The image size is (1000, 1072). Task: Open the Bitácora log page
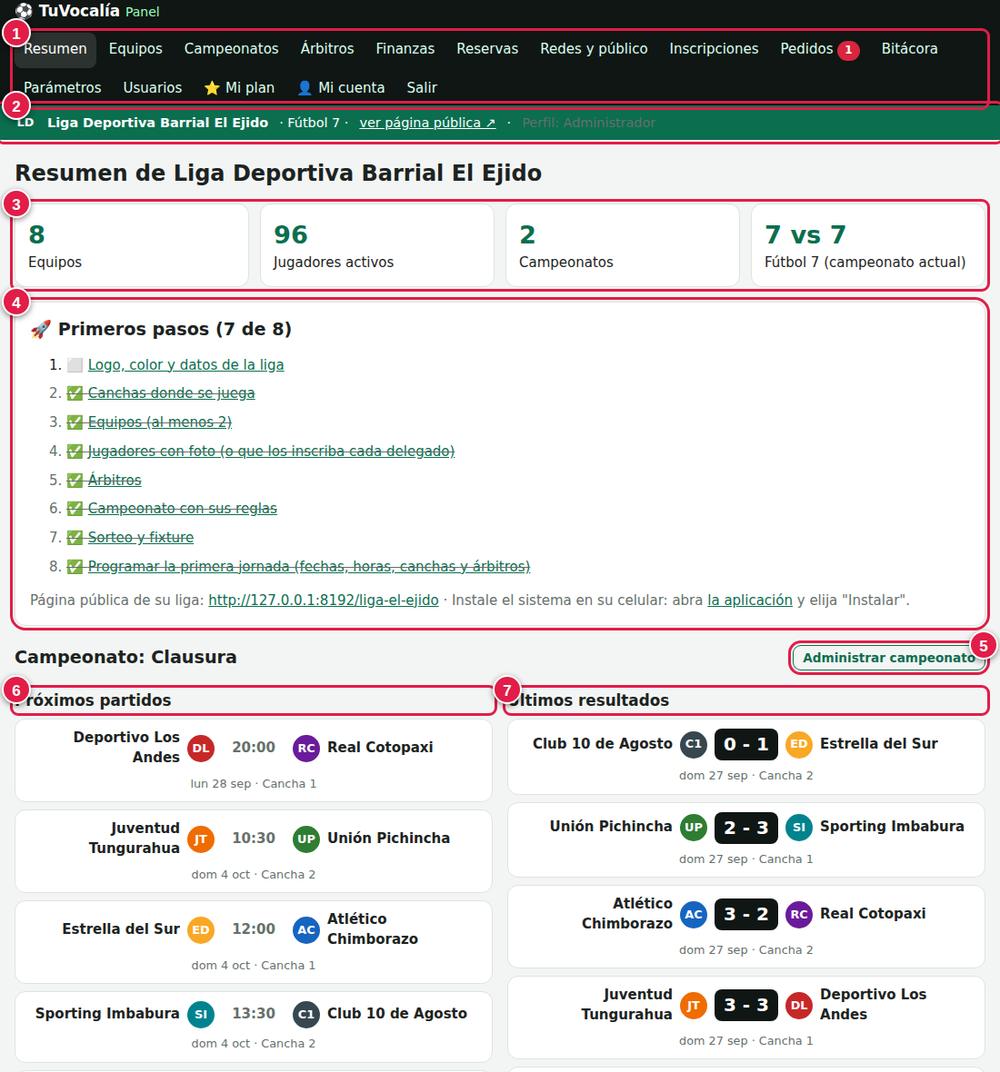click(909, 49)
